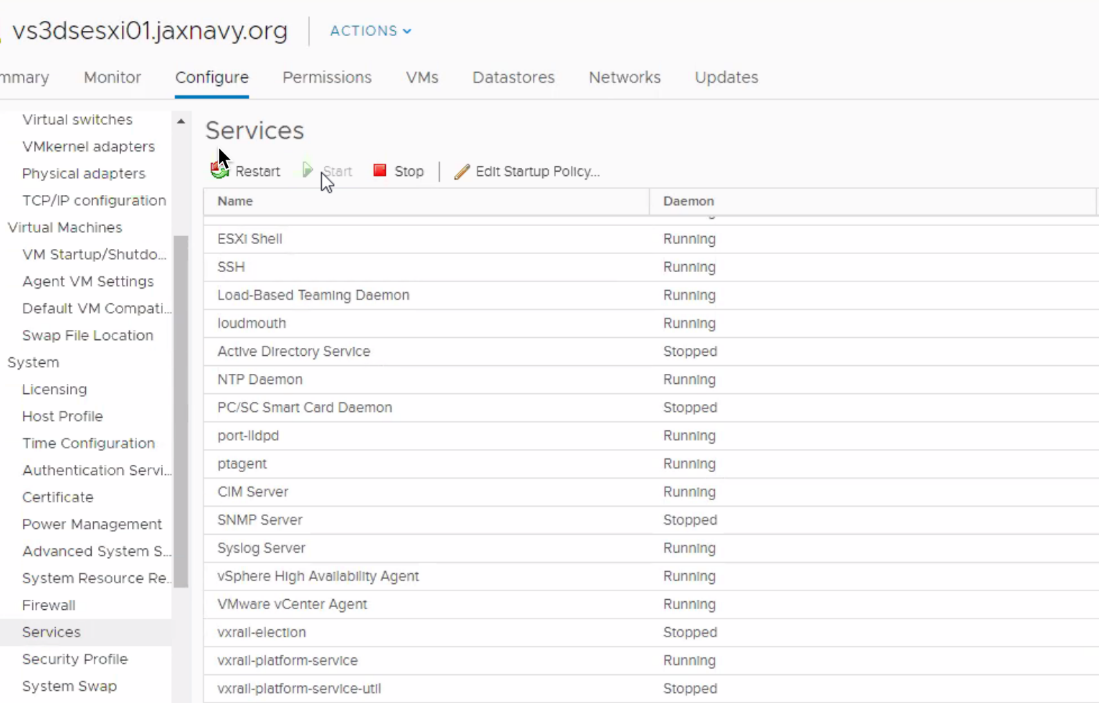Viewport: 1099px width, 703px height.
Task: Open VMkernel adapters settings
Action: pos(88,146)
